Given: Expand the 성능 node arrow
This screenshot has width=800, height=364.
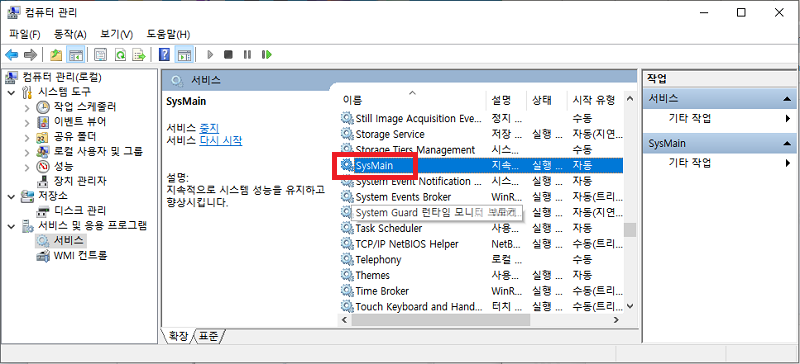Looking at the screenshot, I should tap(27, 166).
